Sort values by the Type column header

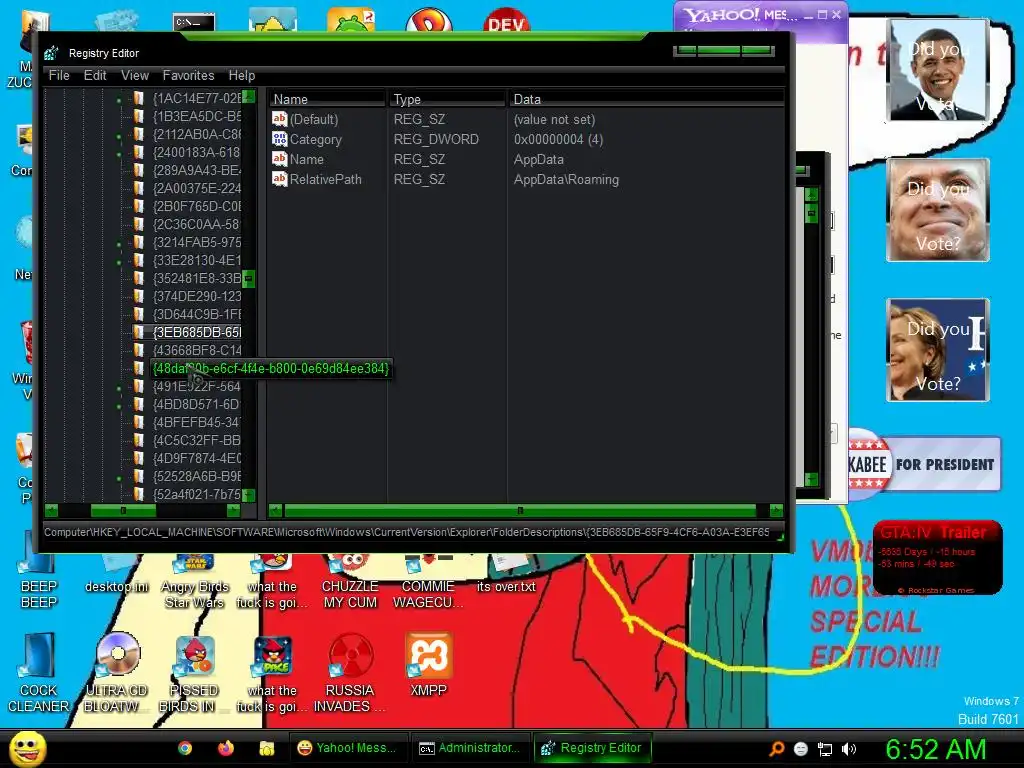[447, 99]
